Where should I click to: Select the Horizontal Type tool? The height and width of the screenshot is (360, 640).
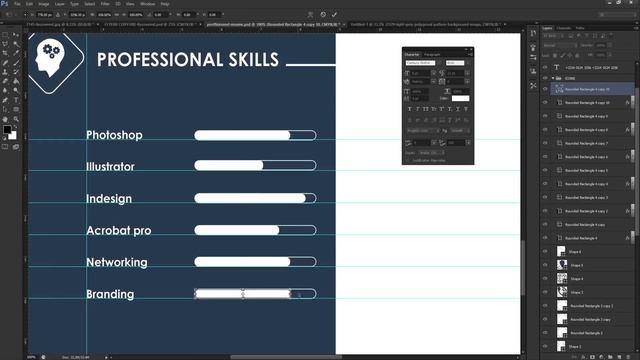(x=16, y=100)
